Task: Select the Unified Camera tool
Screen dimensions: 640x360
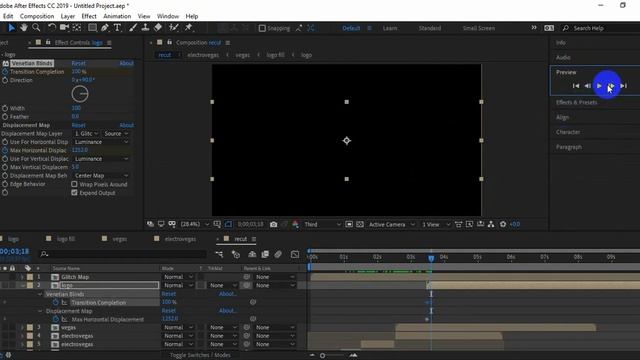Action: click(x=64, y=27)
